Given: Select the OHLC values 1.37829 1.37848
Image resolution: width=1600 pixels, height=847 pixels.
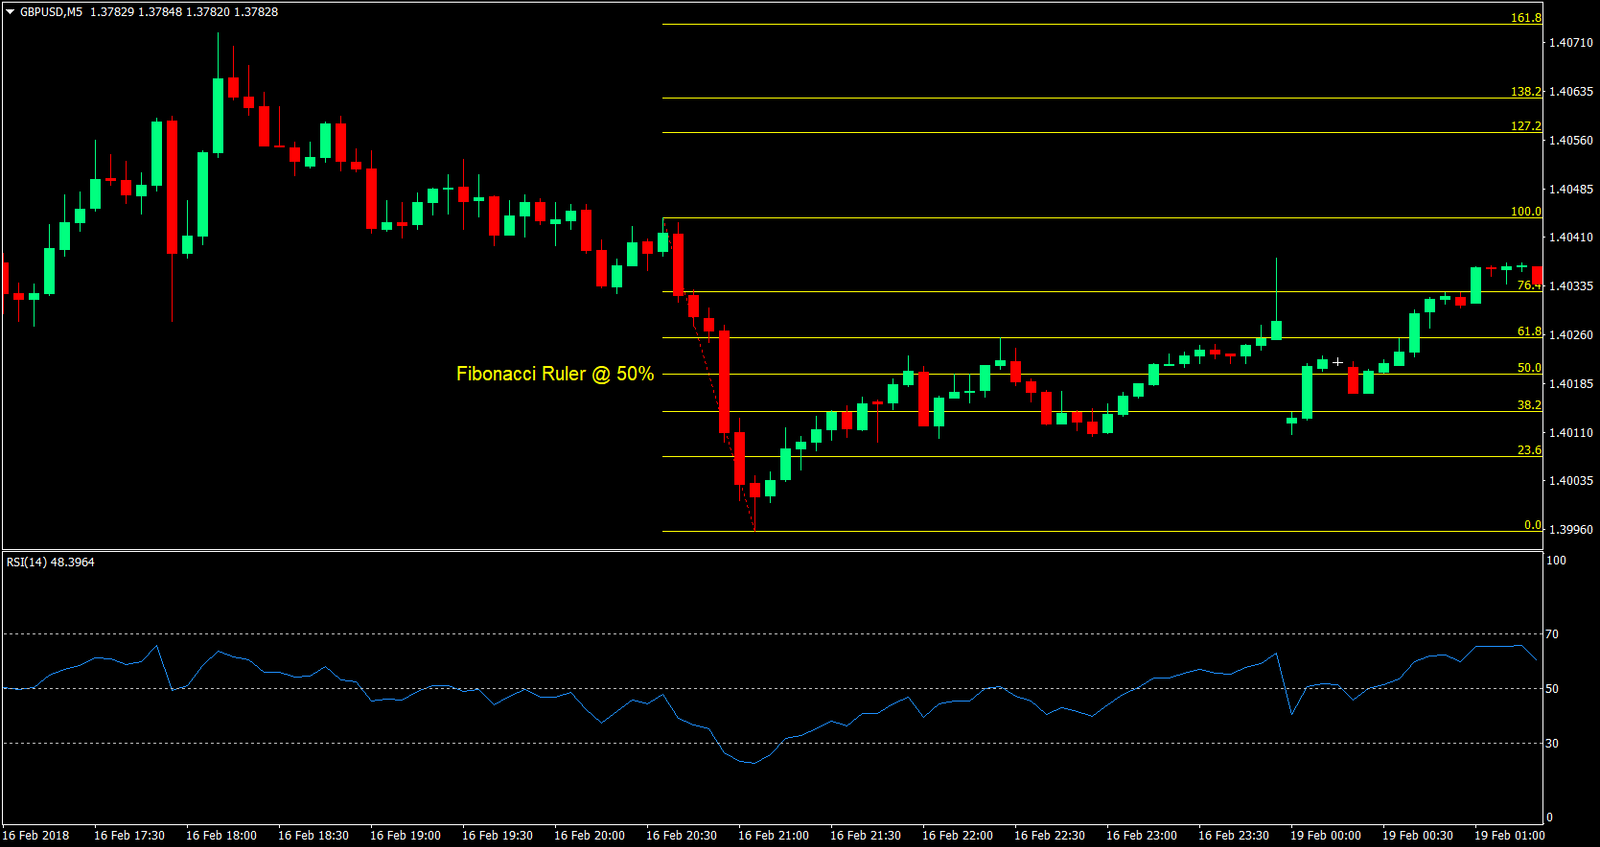Looking at the screenshot, I should 136,12.
